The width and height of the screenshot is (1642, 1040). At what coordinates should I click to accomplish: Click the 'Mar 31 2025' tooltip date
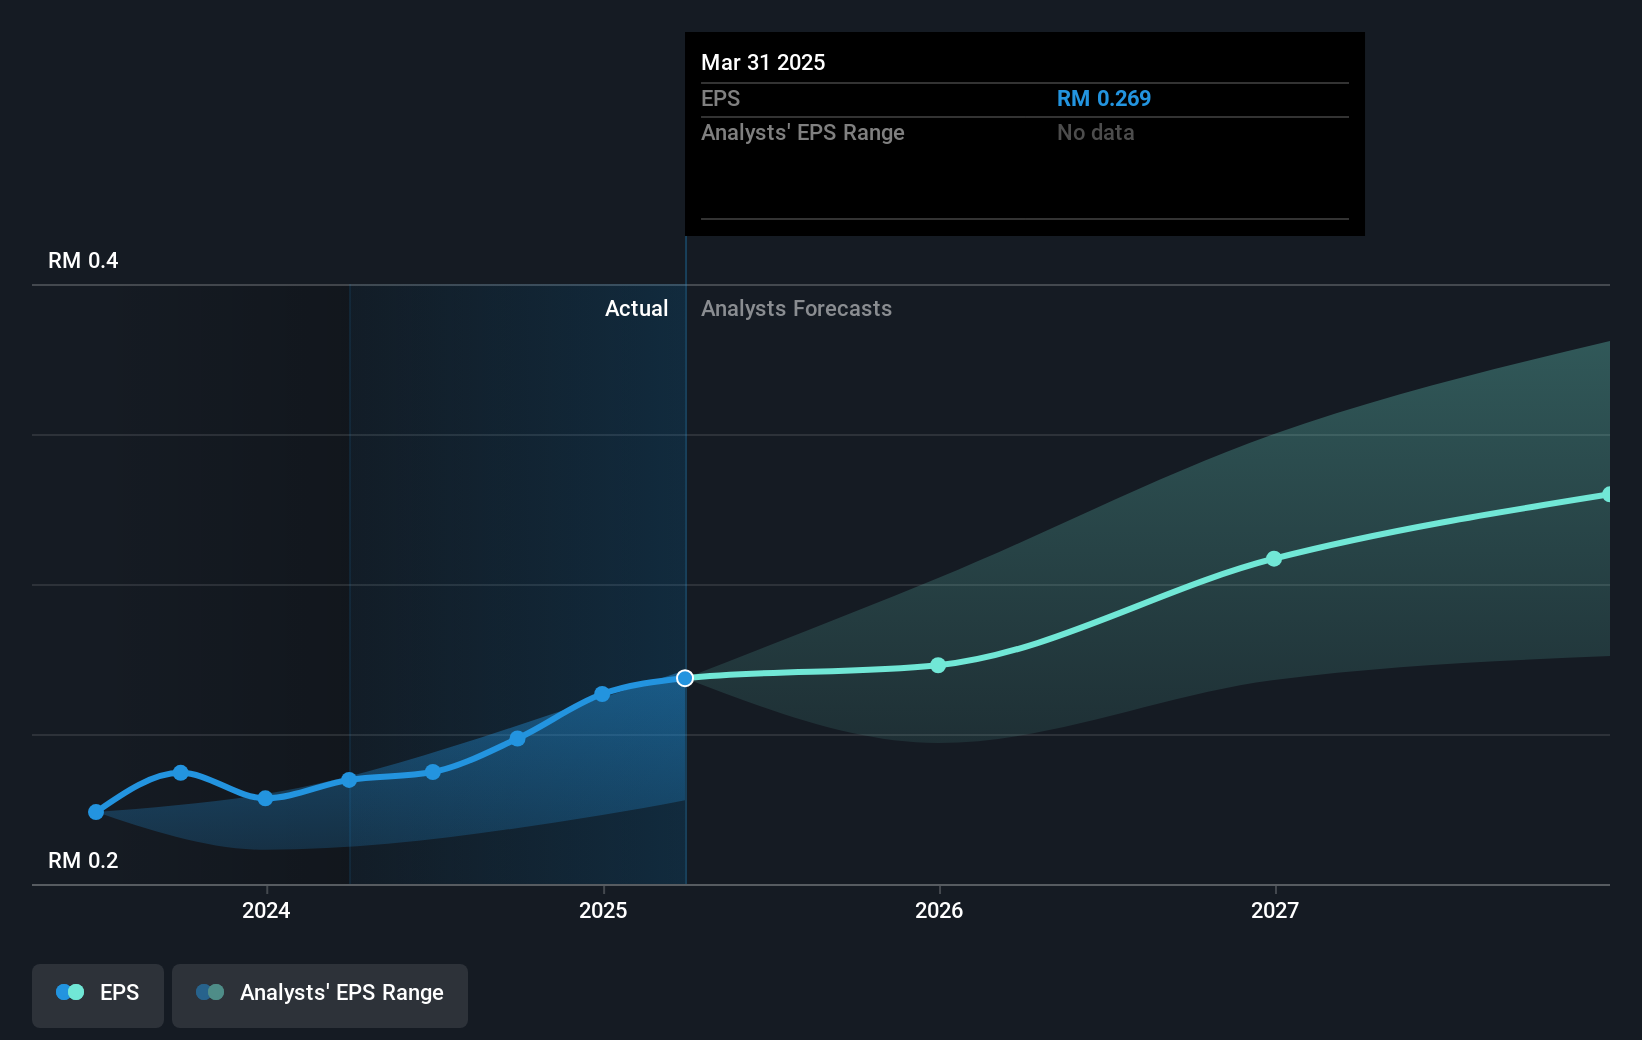(x=763, y=62)
